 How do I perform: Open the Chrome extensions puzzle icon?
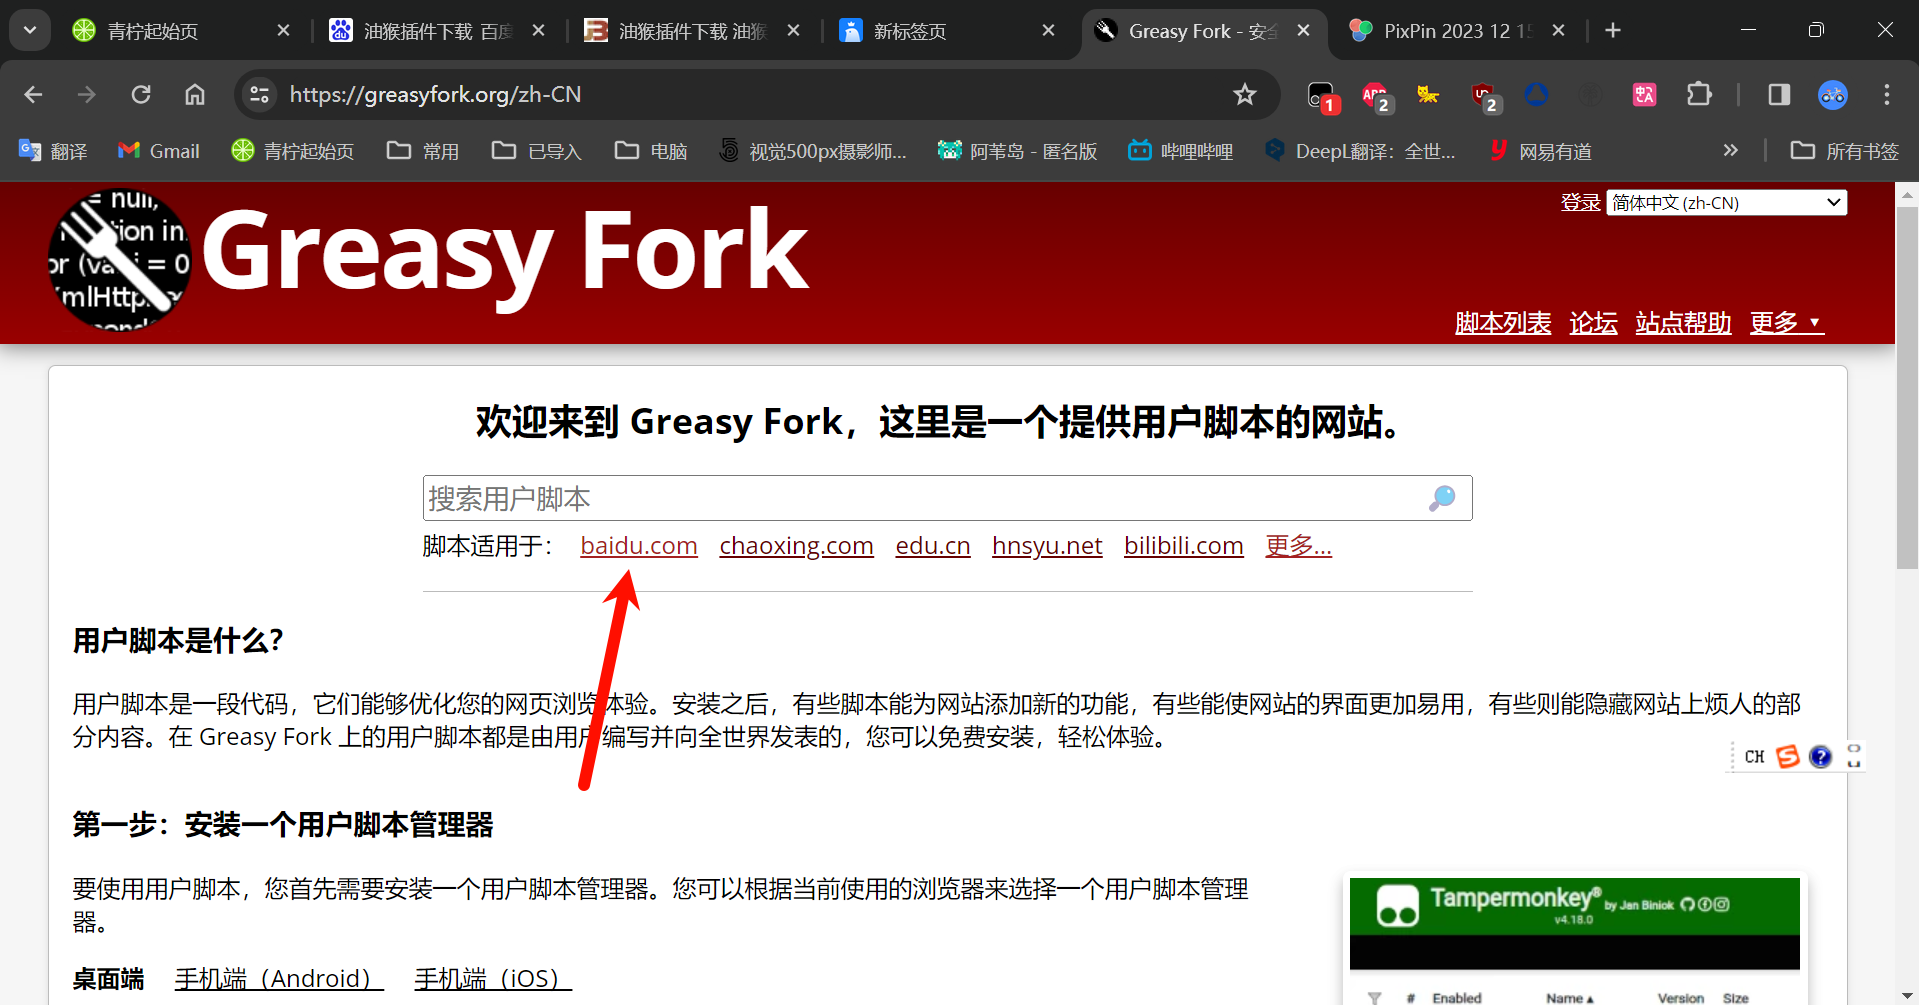pos(1698,95)
